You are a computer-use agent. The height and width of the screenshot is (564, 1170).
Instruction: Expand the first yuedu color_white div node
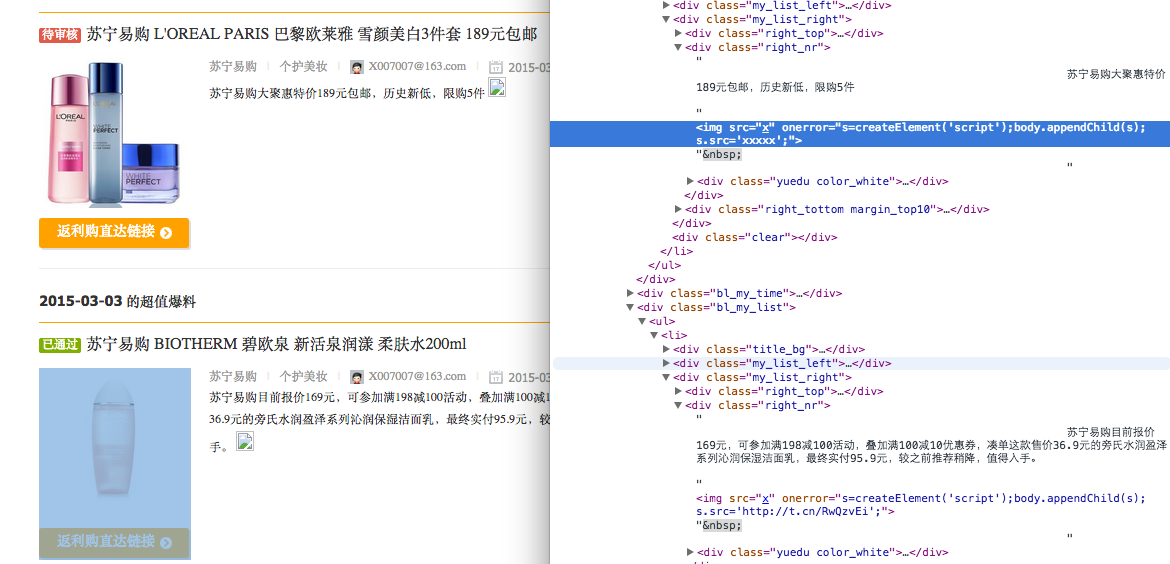click(690, 181)
